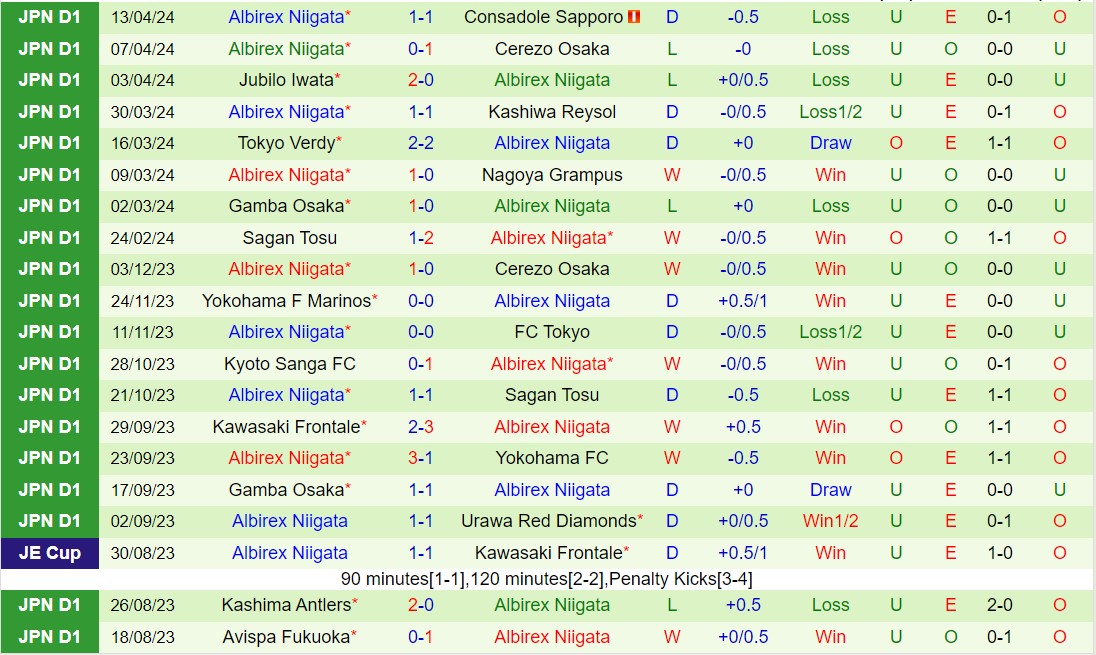
Task: Open the Kyoto Sanga FC link
Action: tap(290, 364)
